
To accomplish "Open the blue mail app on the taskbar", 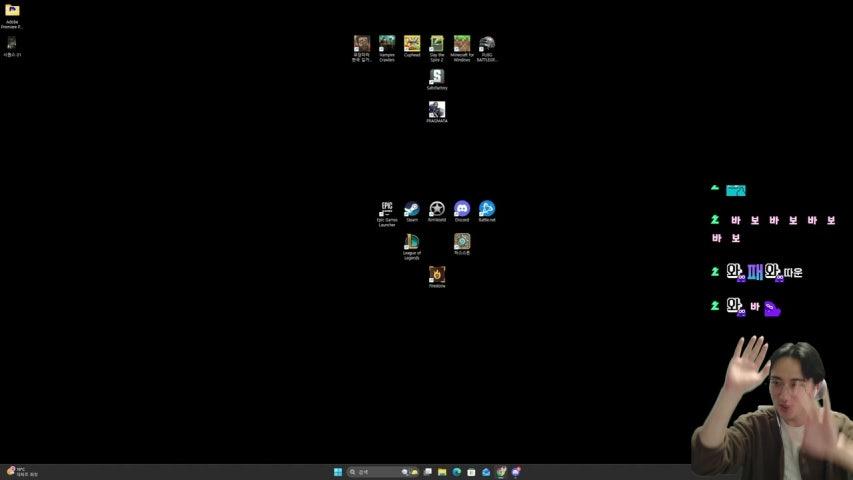I will tap(486, 472).
